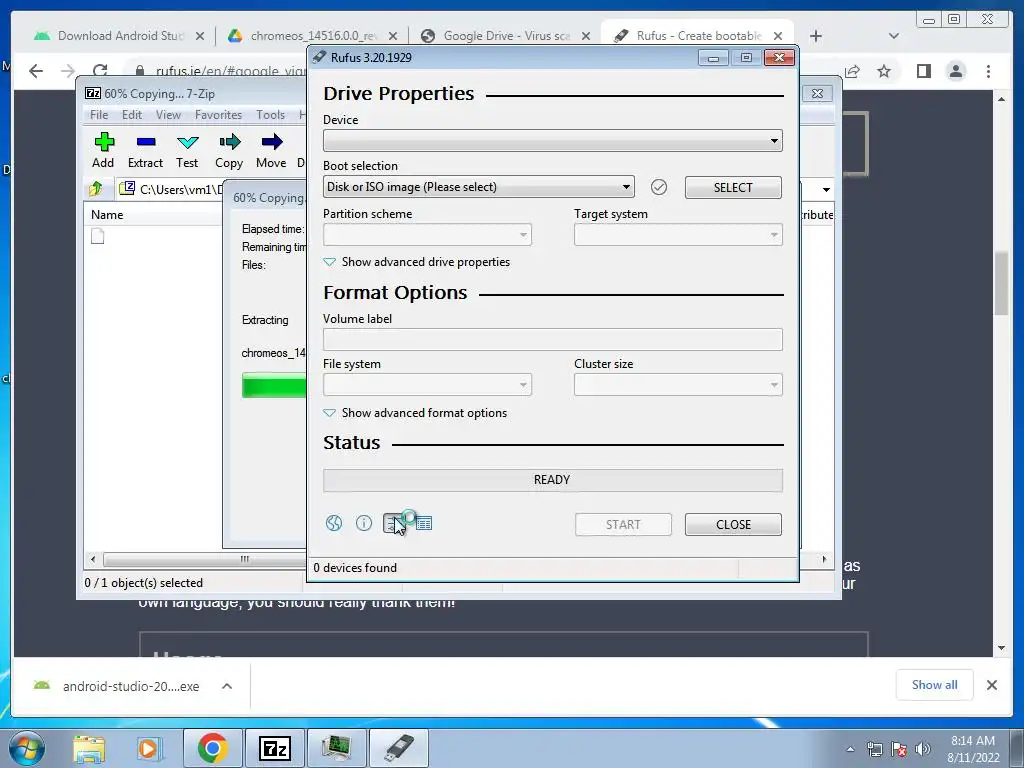Open File system dropdown
The image size is (1024, 768).
pos(427,385)
